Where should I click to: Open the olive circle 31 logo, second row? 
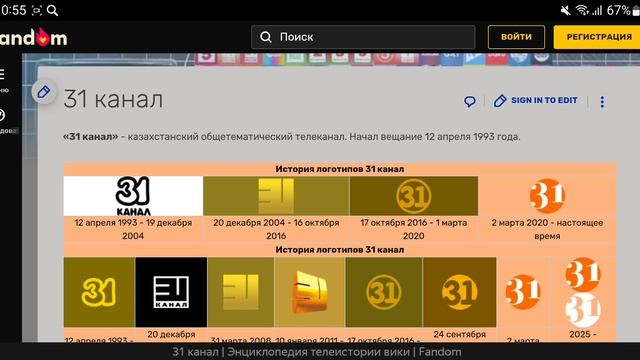[x=384, y=292]
